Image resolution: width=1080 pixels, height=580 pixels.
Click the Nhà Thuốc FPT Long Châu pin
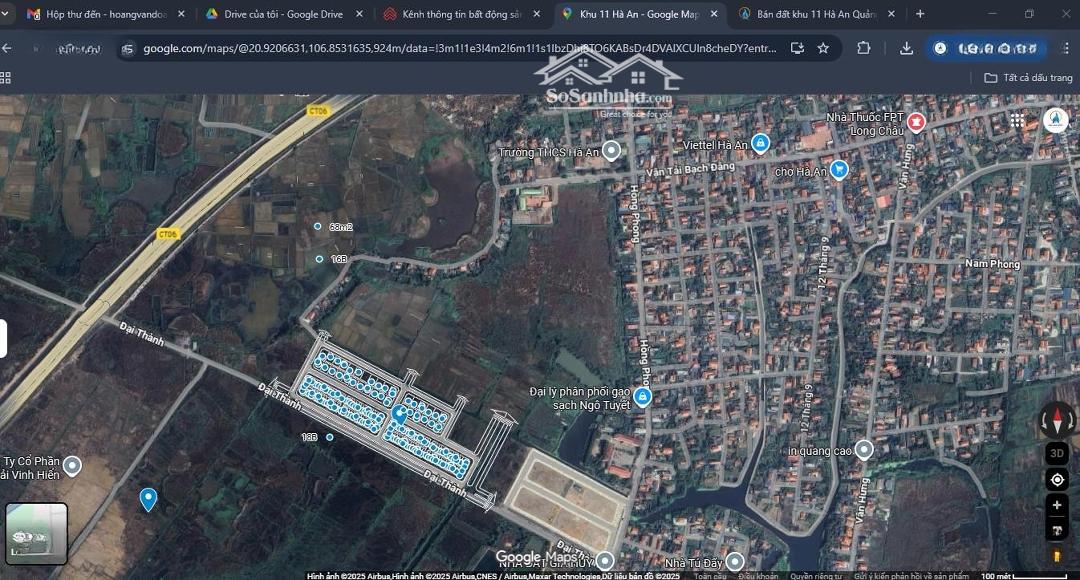pos(916,122)
